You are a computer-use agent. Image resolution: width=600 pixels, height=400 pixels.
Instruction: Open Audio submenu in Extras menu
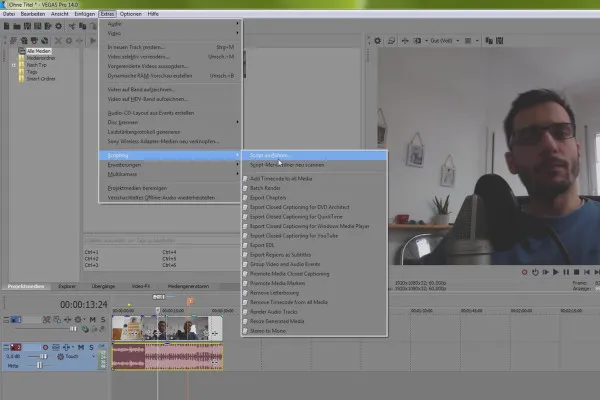point(170,24)
